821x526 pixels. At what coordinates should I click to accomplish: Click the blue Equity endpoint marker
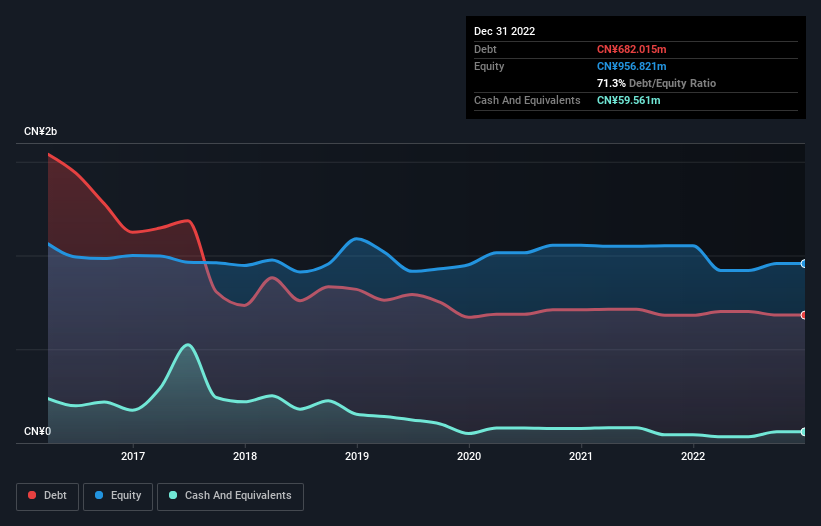pyautogui.click(x=804, y=264)
